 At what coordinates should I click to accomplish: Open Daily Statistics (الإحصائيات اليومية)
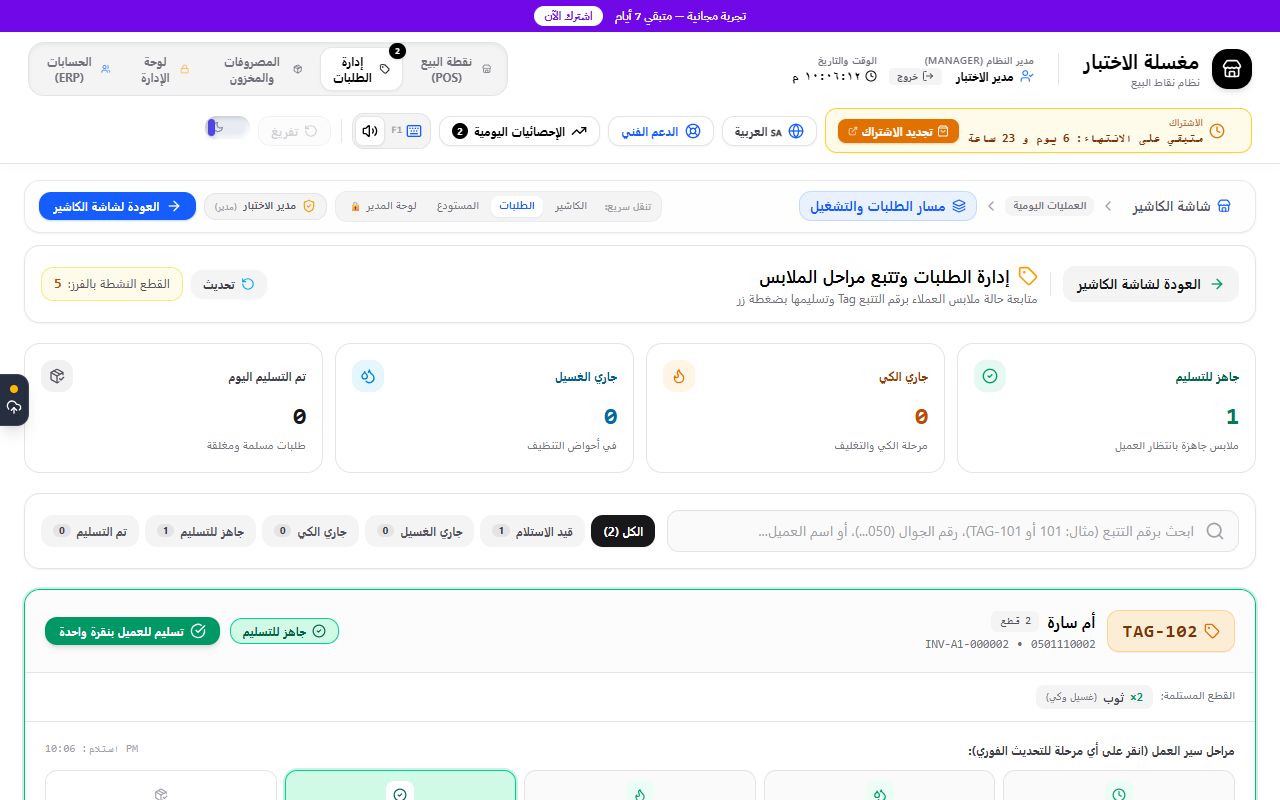click(x=519, y=131)
